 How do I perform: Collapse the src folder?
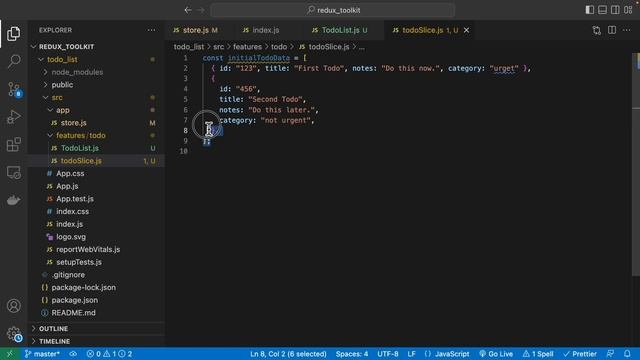point(57,98)
